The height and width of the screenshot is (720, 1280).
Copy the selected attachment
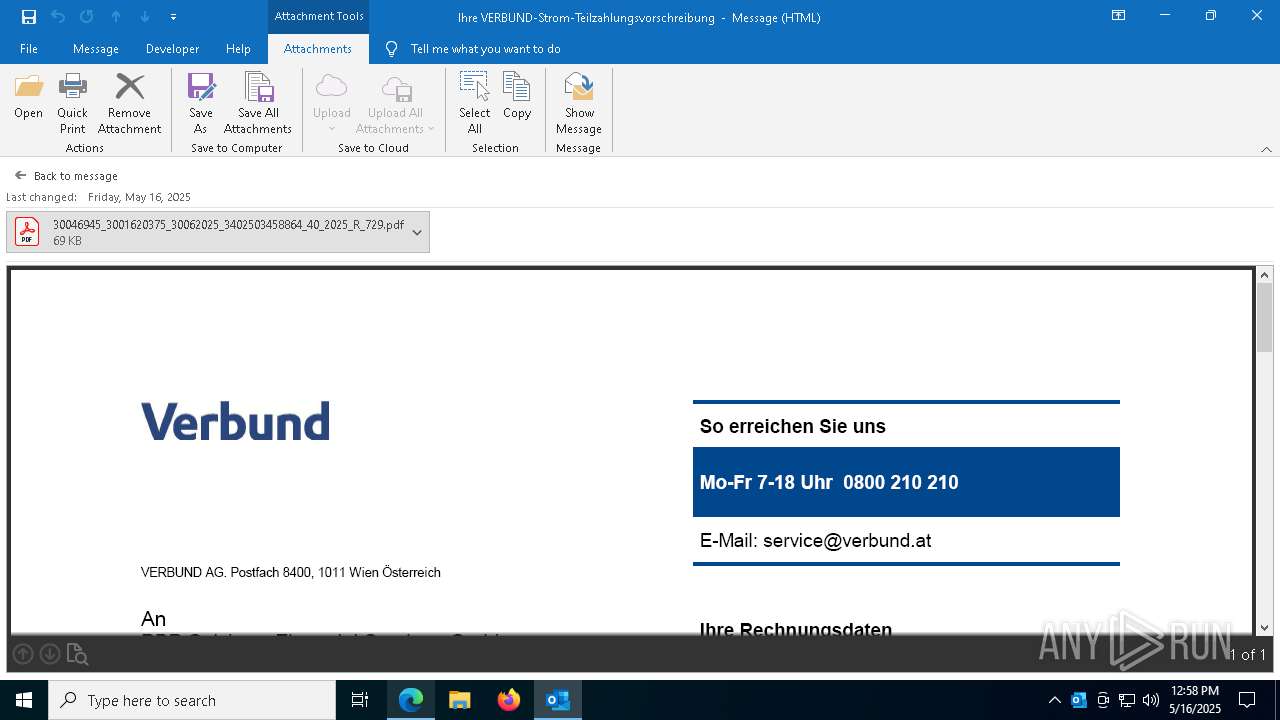click(517, 96)
